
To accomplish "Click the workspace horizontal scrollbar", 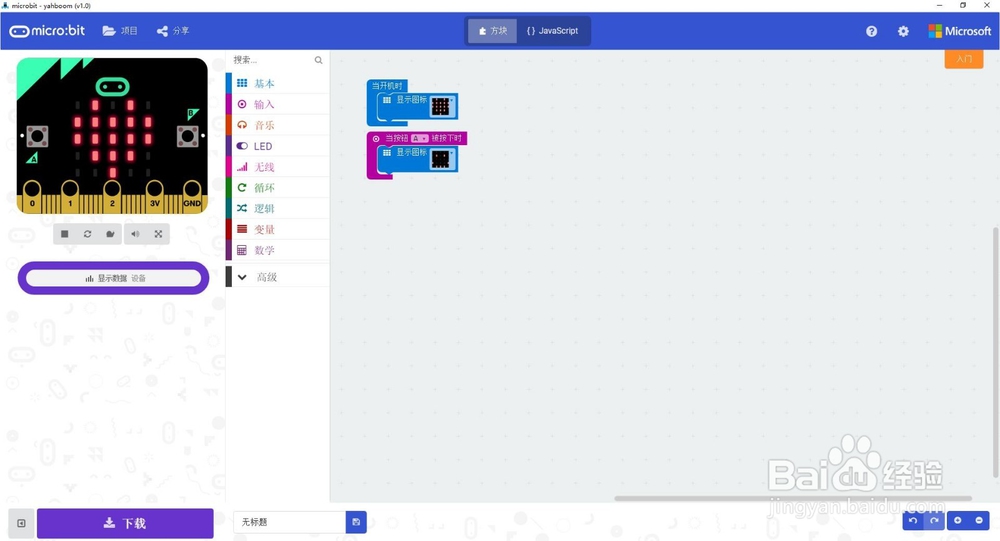I will point(793,498).
